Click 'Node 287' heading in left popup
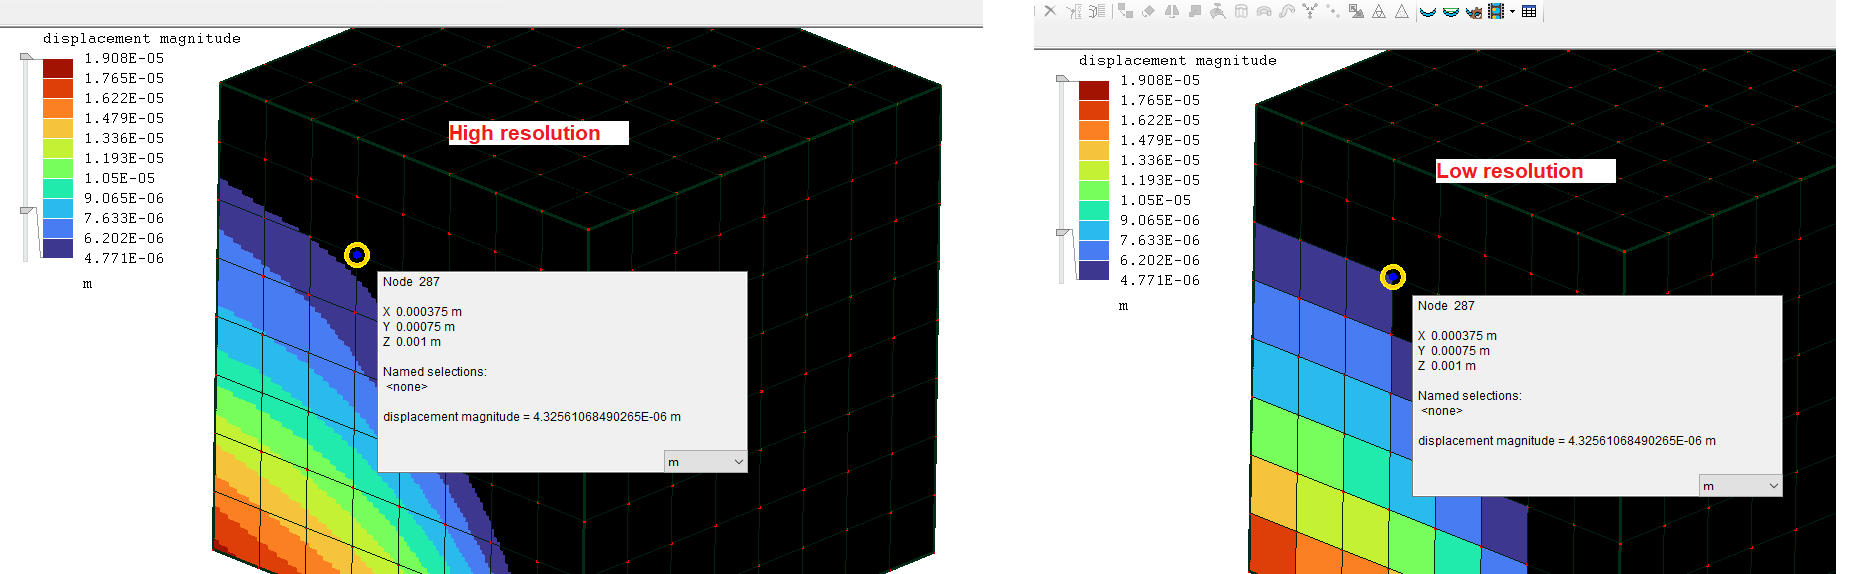 pos(411,282)
